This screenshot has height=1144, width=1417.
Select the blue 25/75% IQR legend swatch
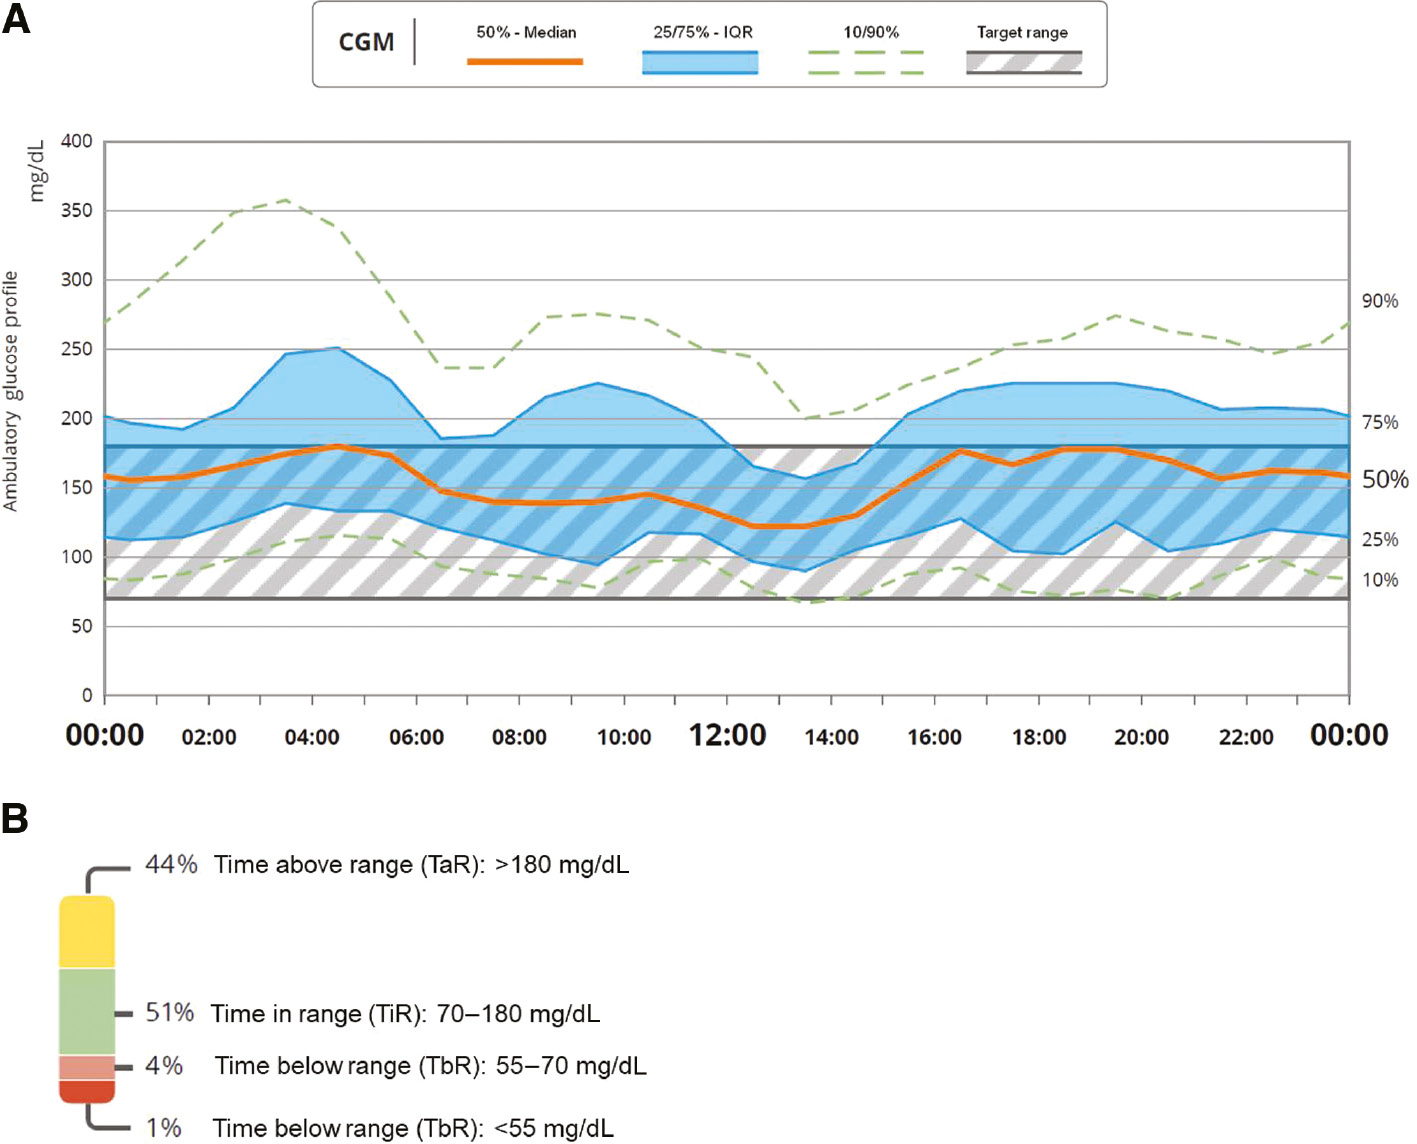click(699, 62)
